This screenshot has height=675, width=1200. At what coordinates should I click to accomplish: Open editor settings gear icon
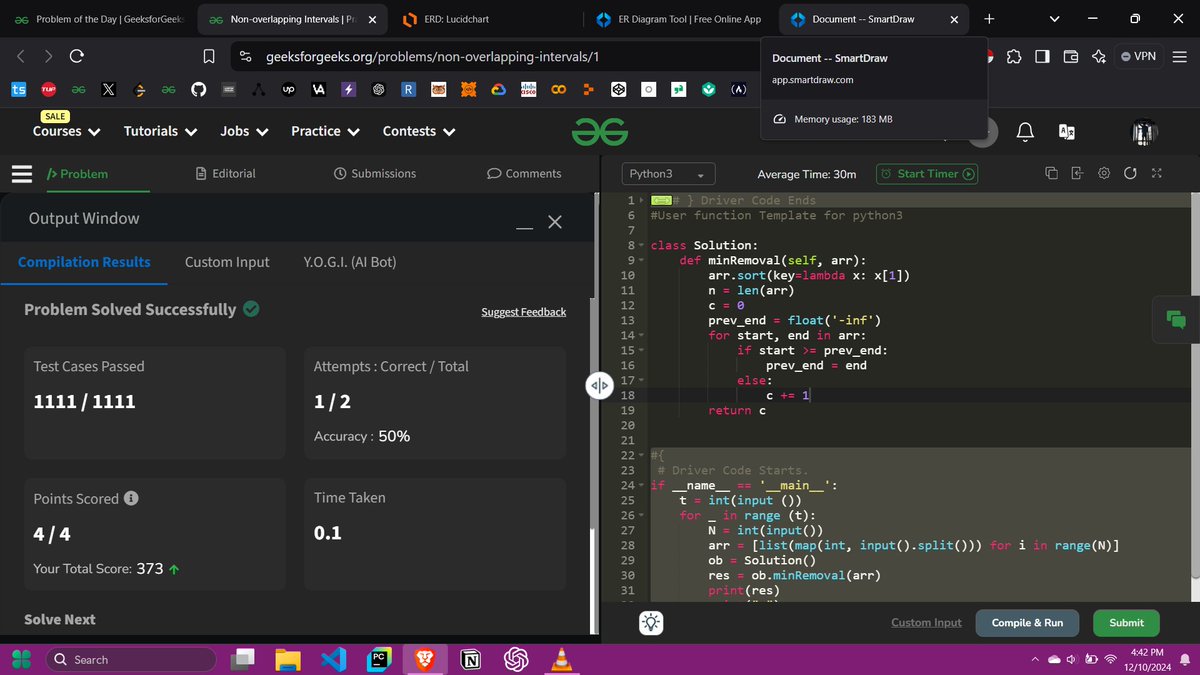1103,173
